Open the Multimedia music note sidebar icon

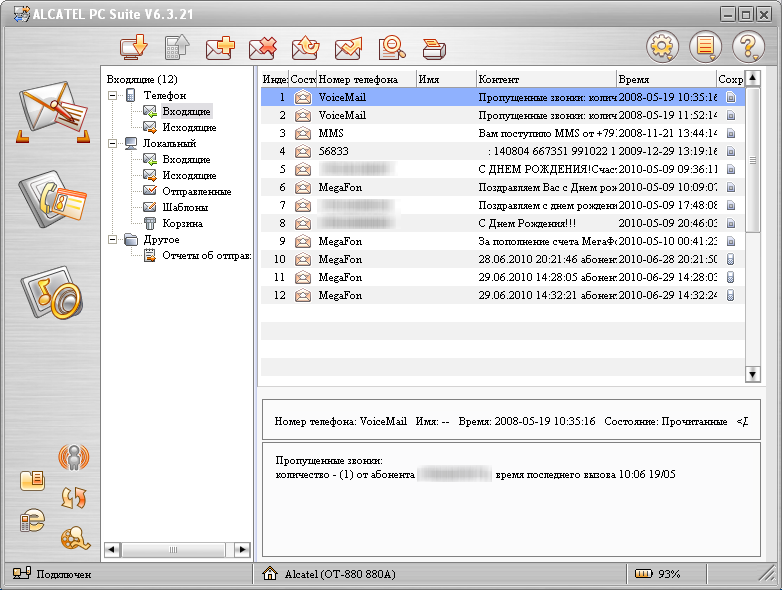coord(52,293)
